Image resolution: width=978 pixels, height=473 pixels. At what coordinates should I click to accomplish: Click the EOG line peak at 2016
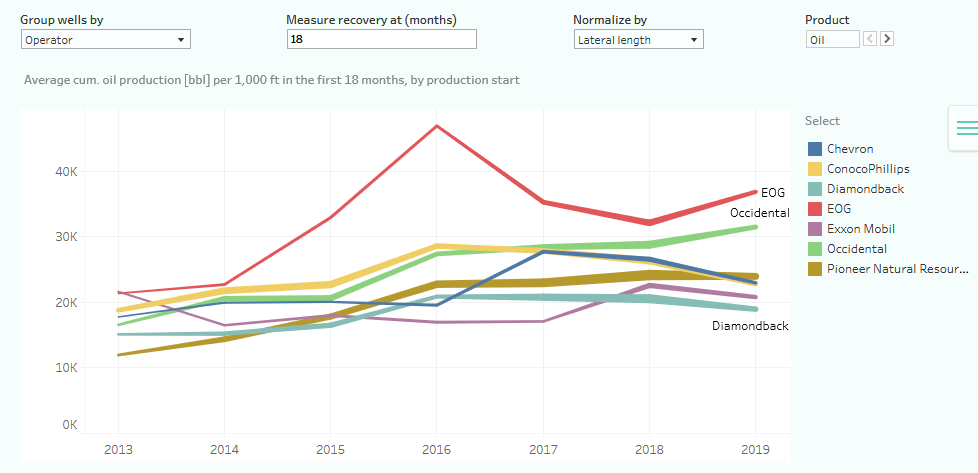[x=437, y=126]
